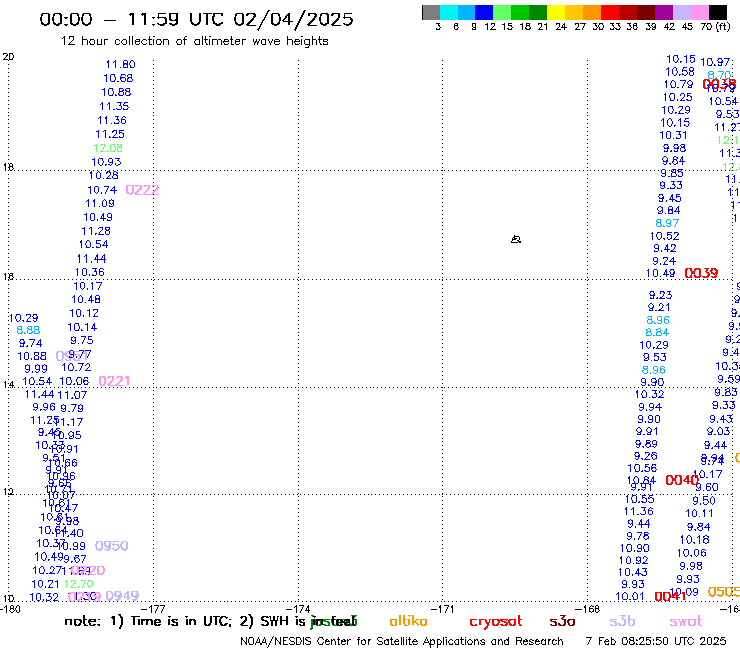Click the wave height value '10.01'

click(x=630, y=596)
